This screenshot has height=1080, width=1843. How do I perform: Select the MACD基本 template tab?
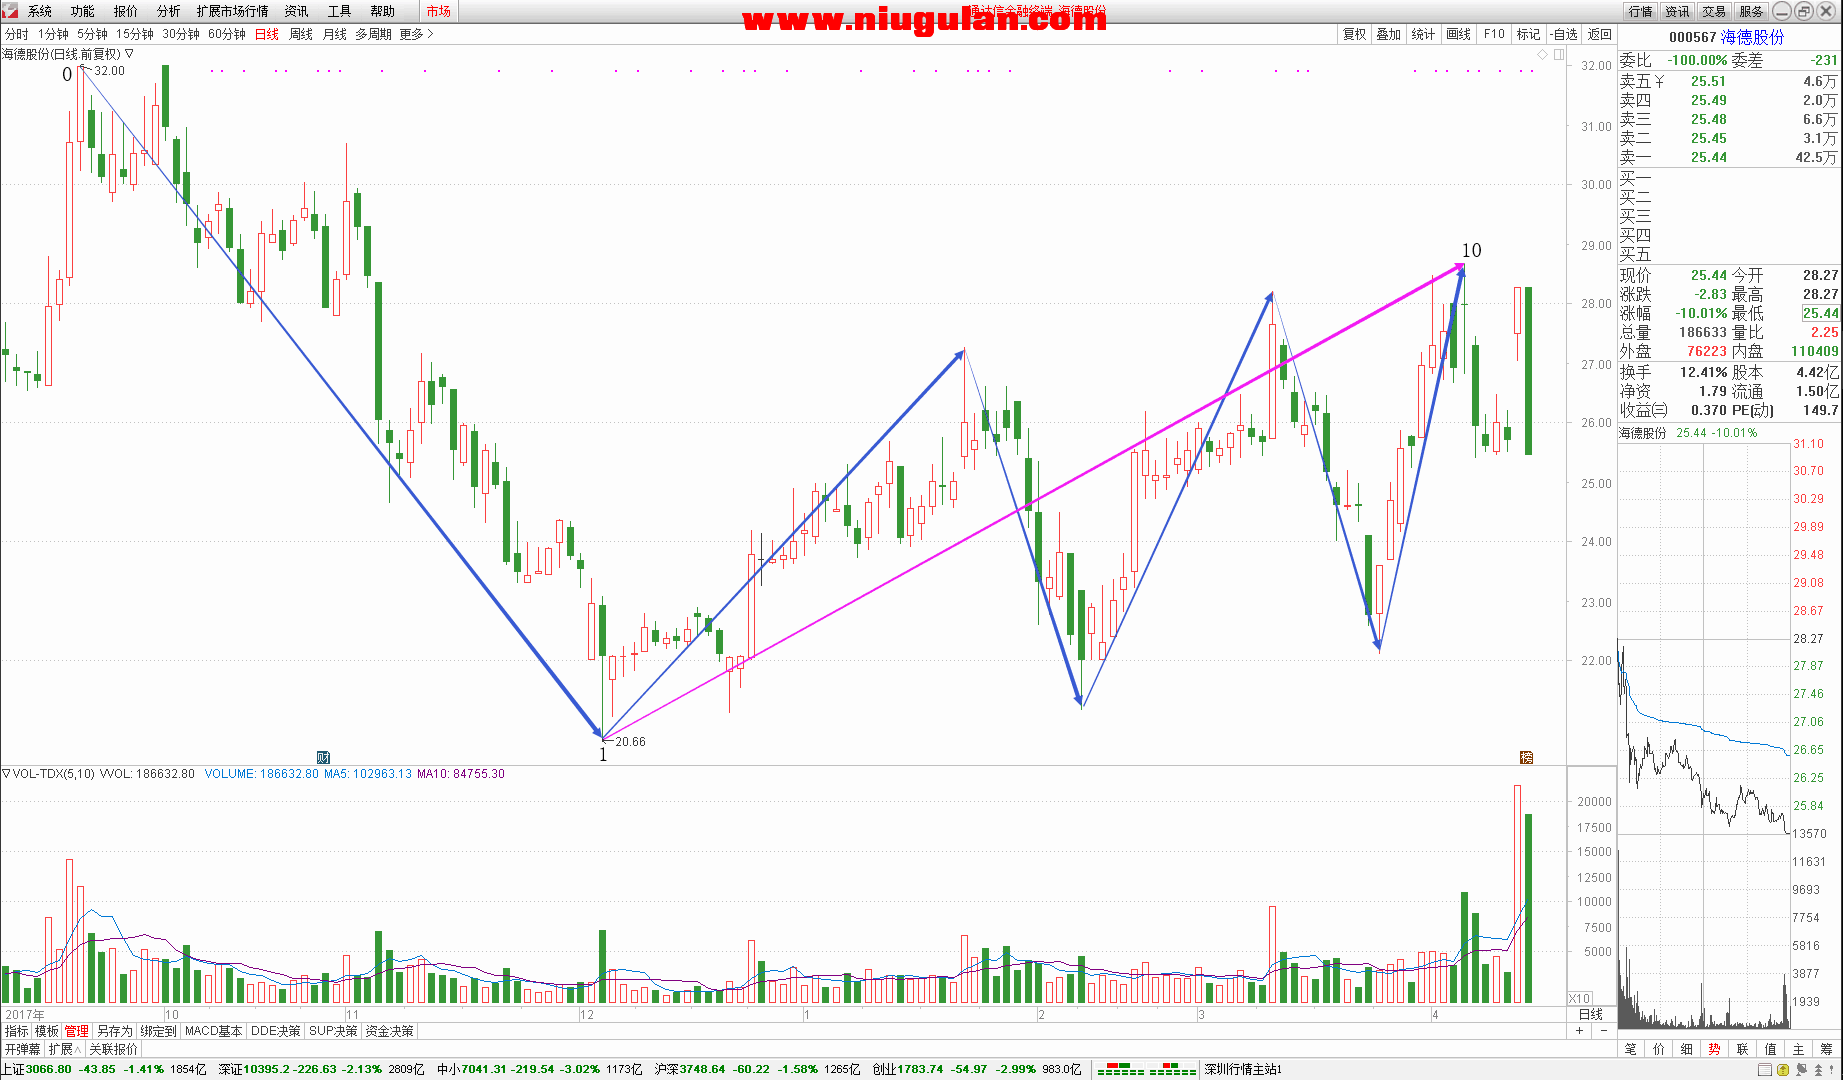[x=214, y=1031]
